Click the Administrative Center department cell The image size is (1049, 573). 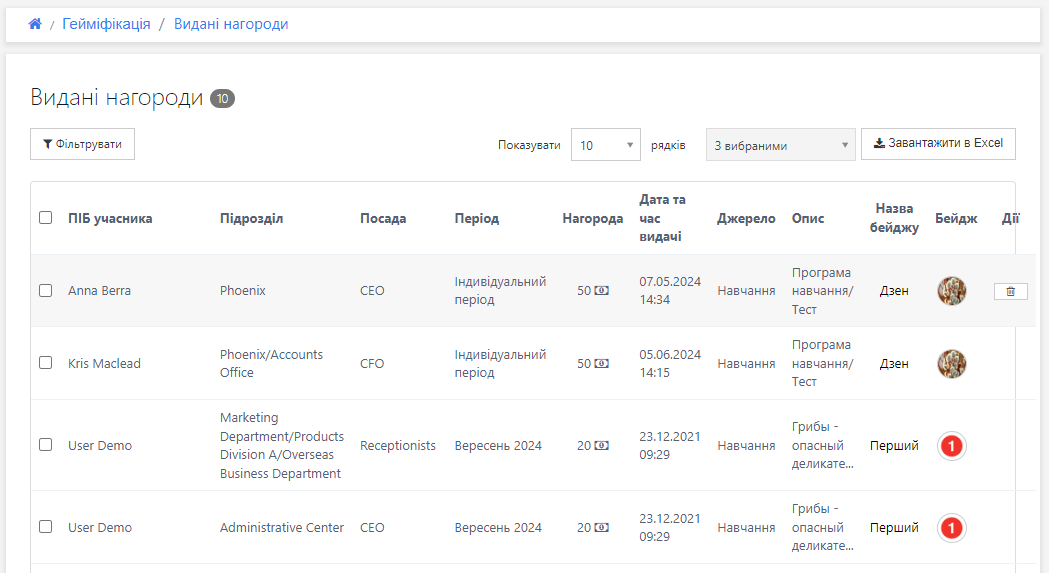click(282, 527)
